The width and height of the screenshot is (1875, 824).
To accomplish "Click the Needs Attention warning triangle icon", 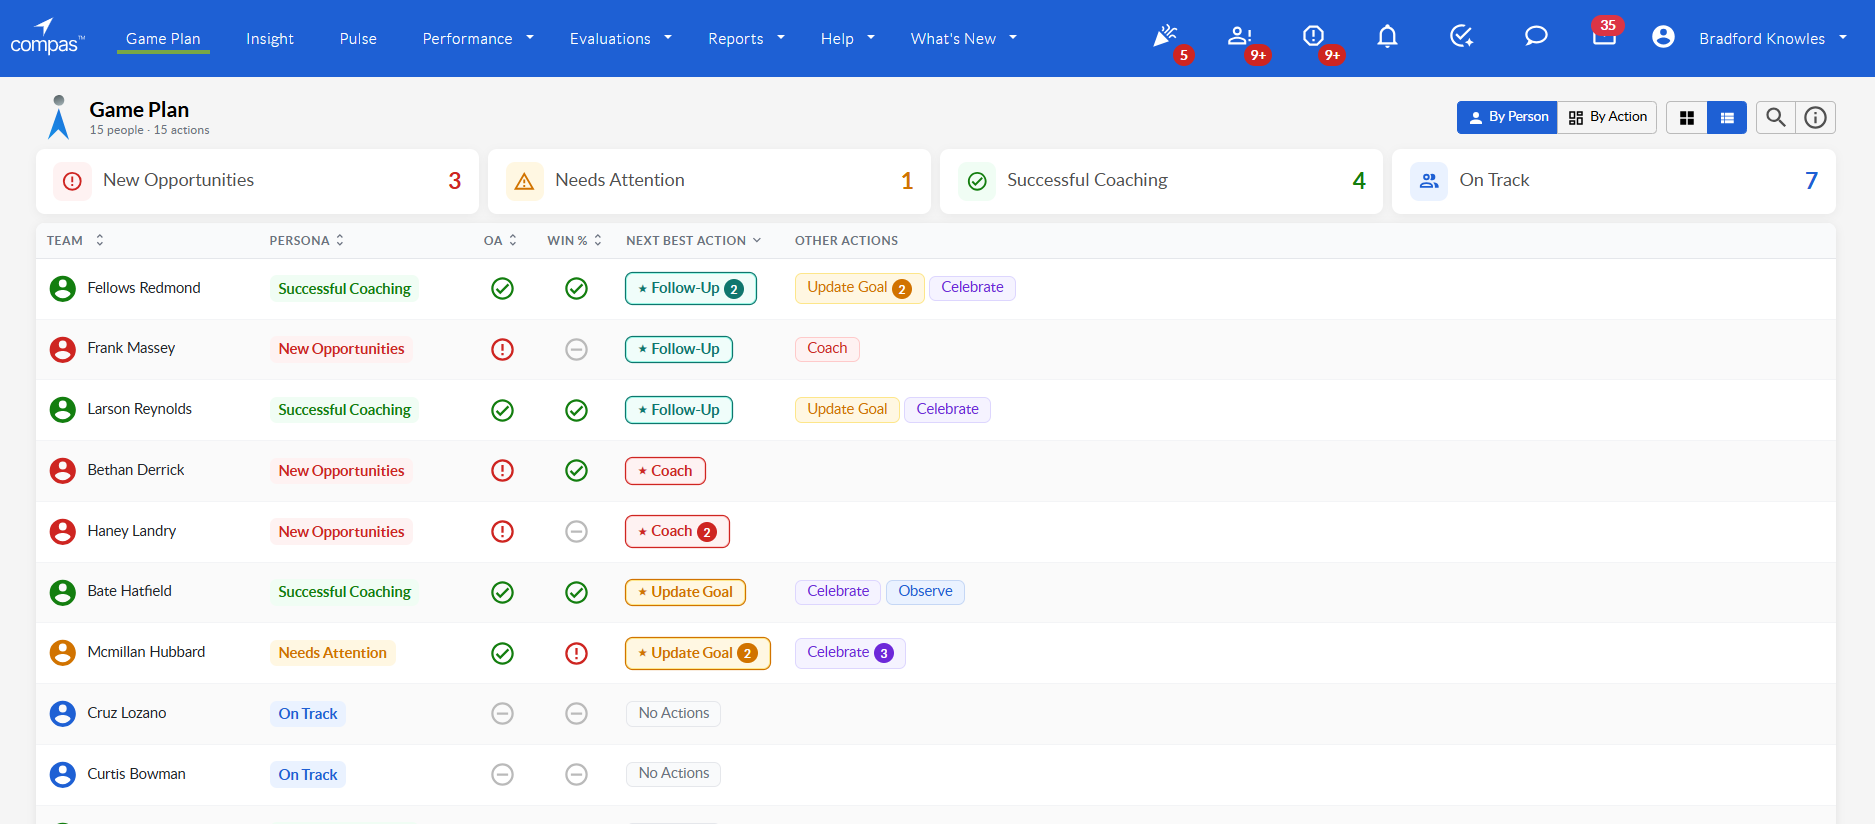I will coord(524,181).
